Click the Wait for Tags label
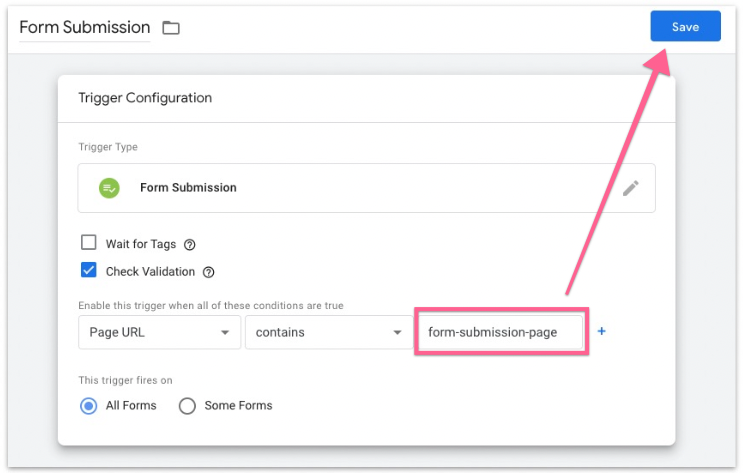 [x=139, y=244]
